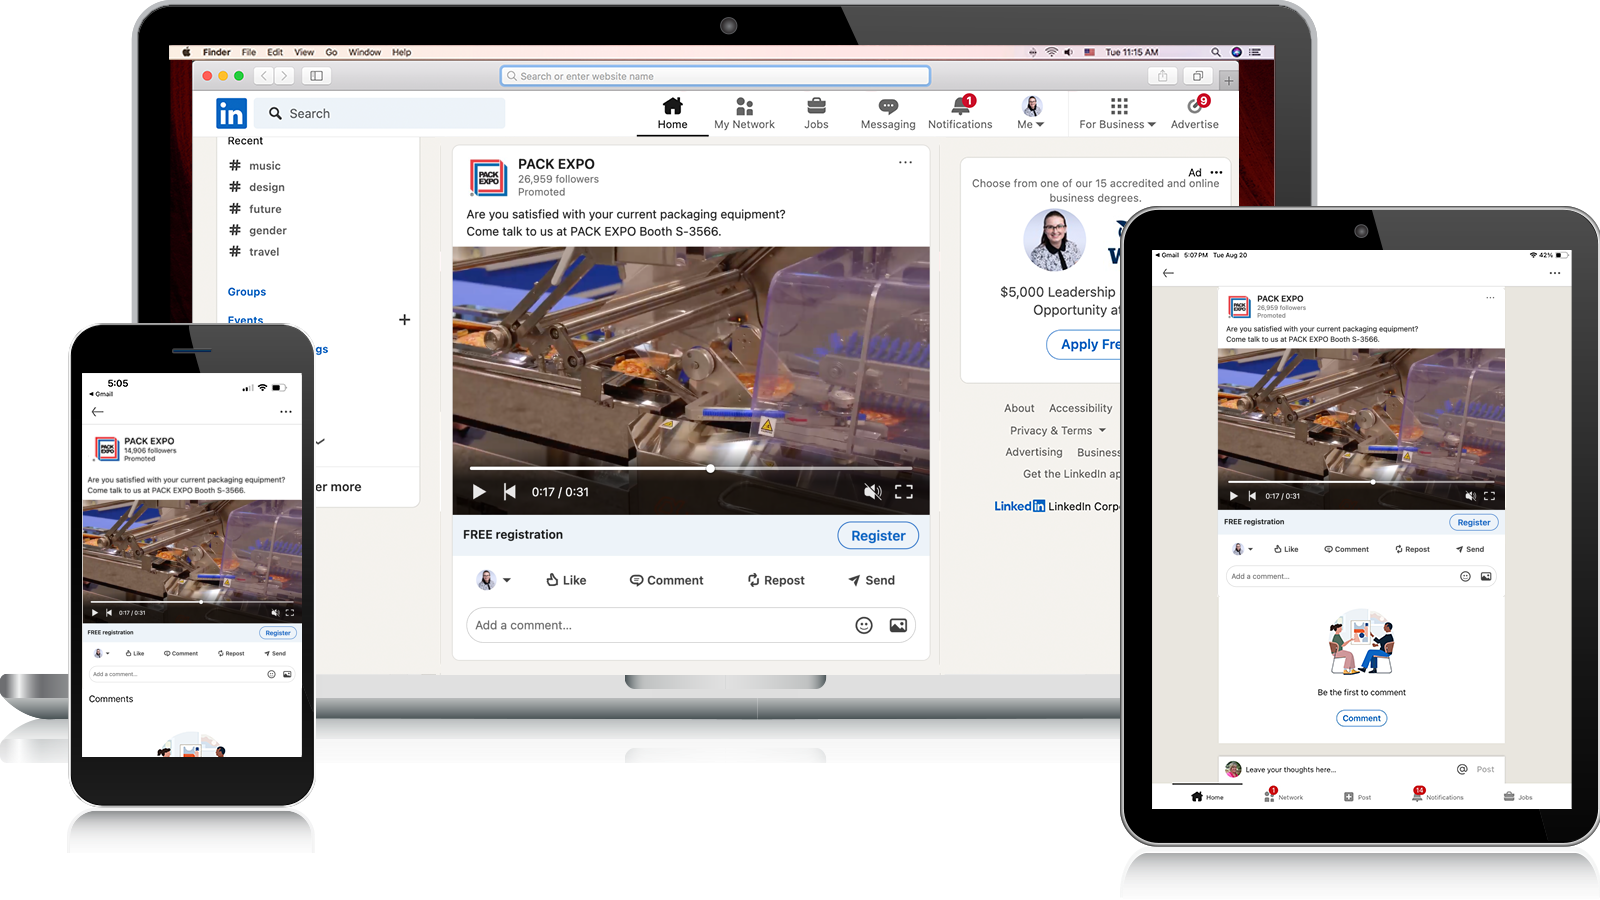The image size is (1600, 900).
Task: Send the PACK EXPO post on laptop
Action: 871,580
